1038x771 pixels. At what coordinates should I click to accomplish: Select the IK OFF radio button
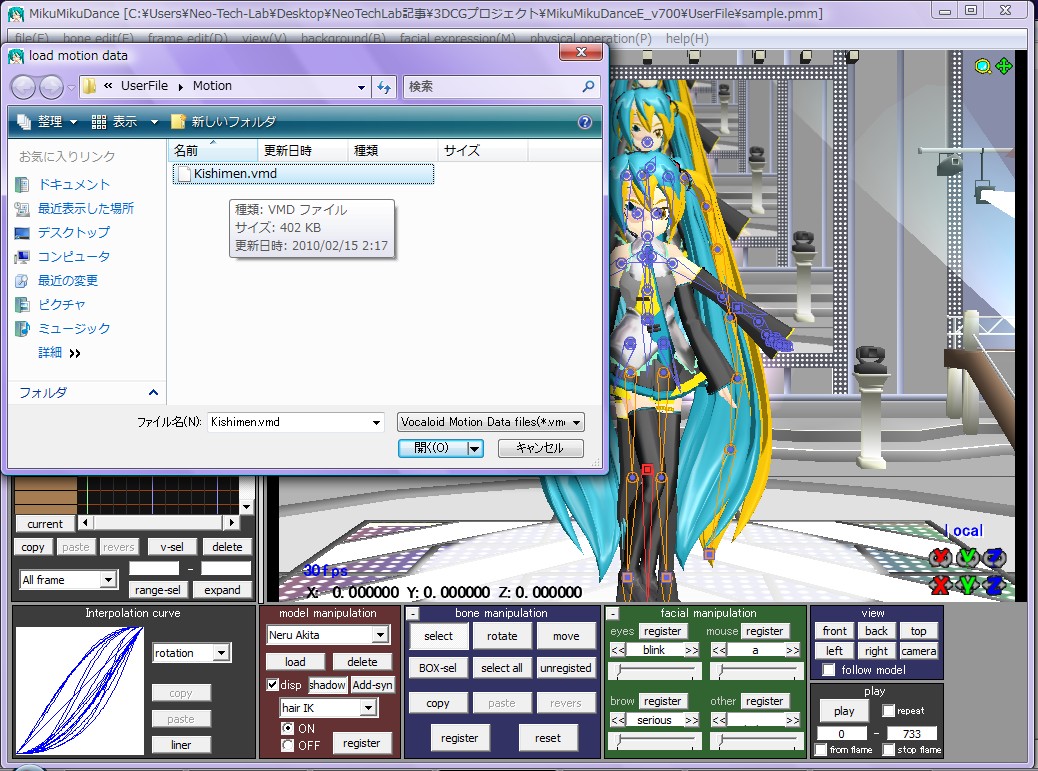tap(287, 745)
